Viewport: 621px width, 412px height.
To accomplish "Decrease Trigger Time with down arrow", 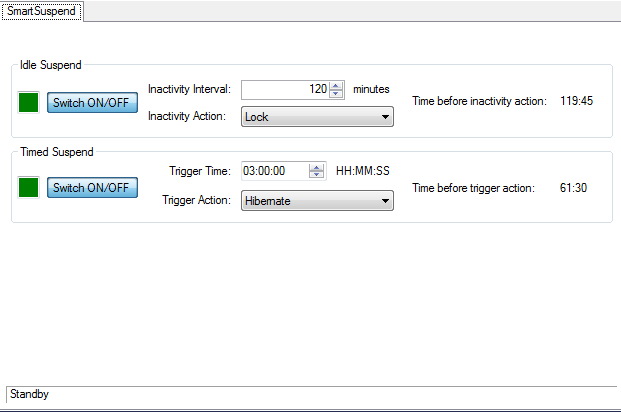I will pyautogui.click(x=316, y=175).
